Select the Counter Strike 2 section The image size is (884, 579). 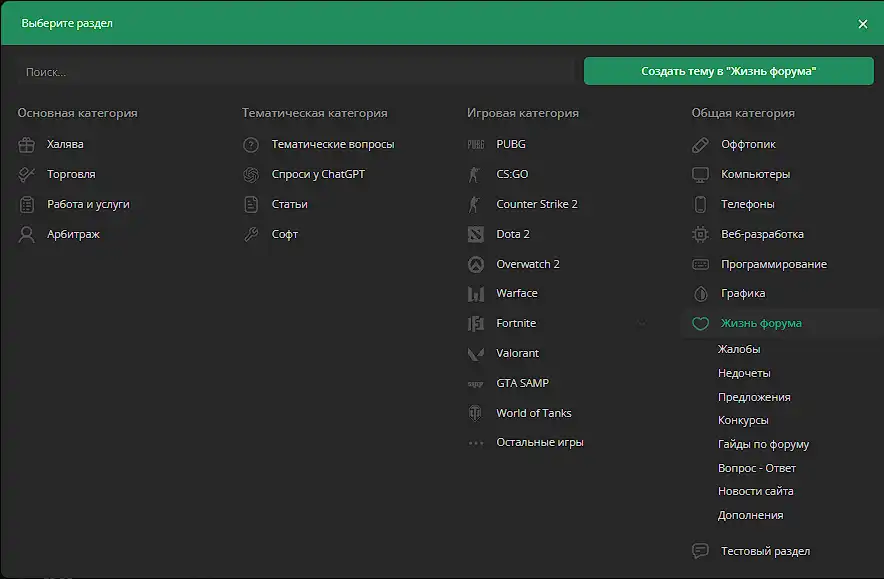[537, 204]
